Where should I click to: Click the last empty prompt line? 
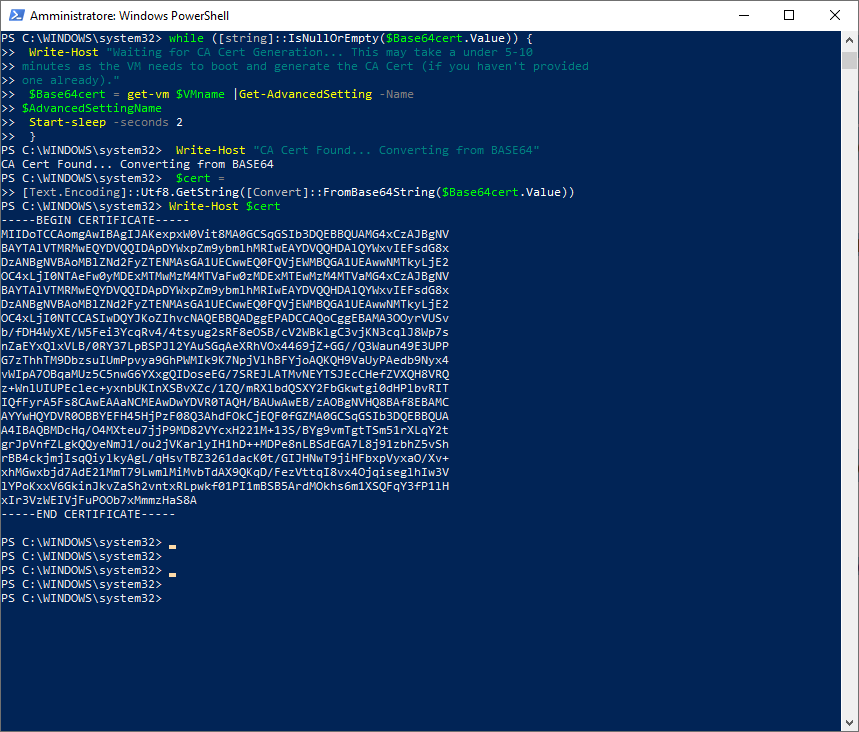click(x=81, y=598)
